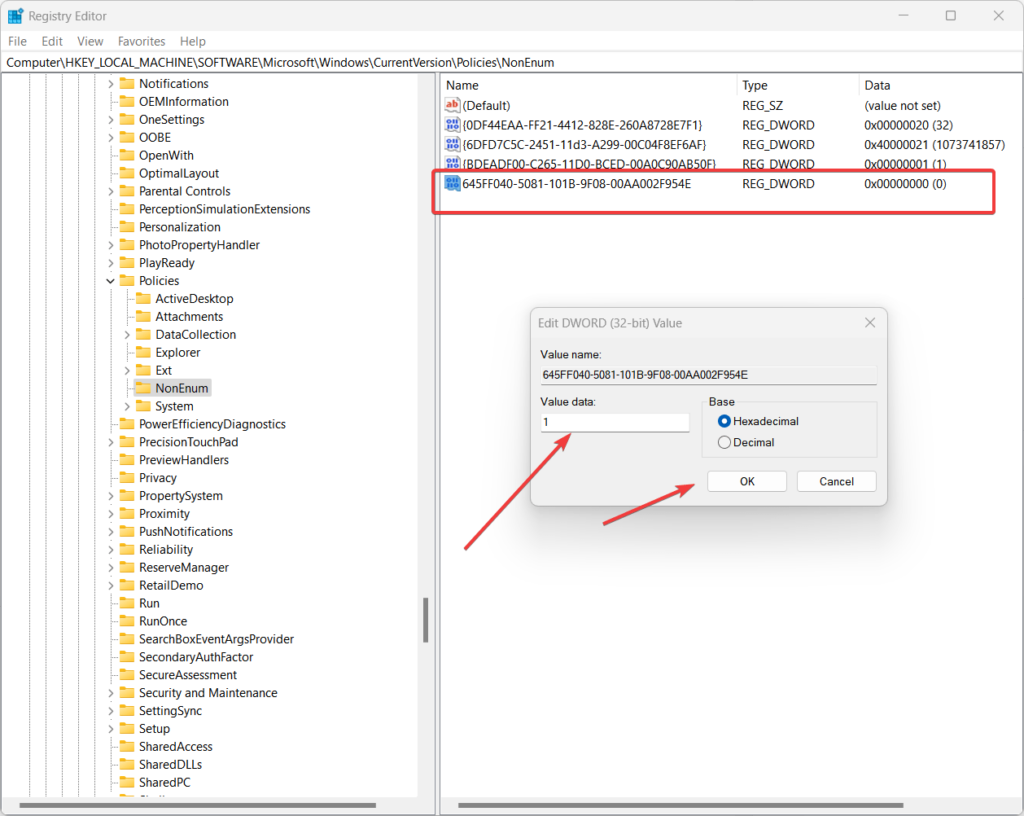
Task: Open the File menu
Action: pos(18,41)
